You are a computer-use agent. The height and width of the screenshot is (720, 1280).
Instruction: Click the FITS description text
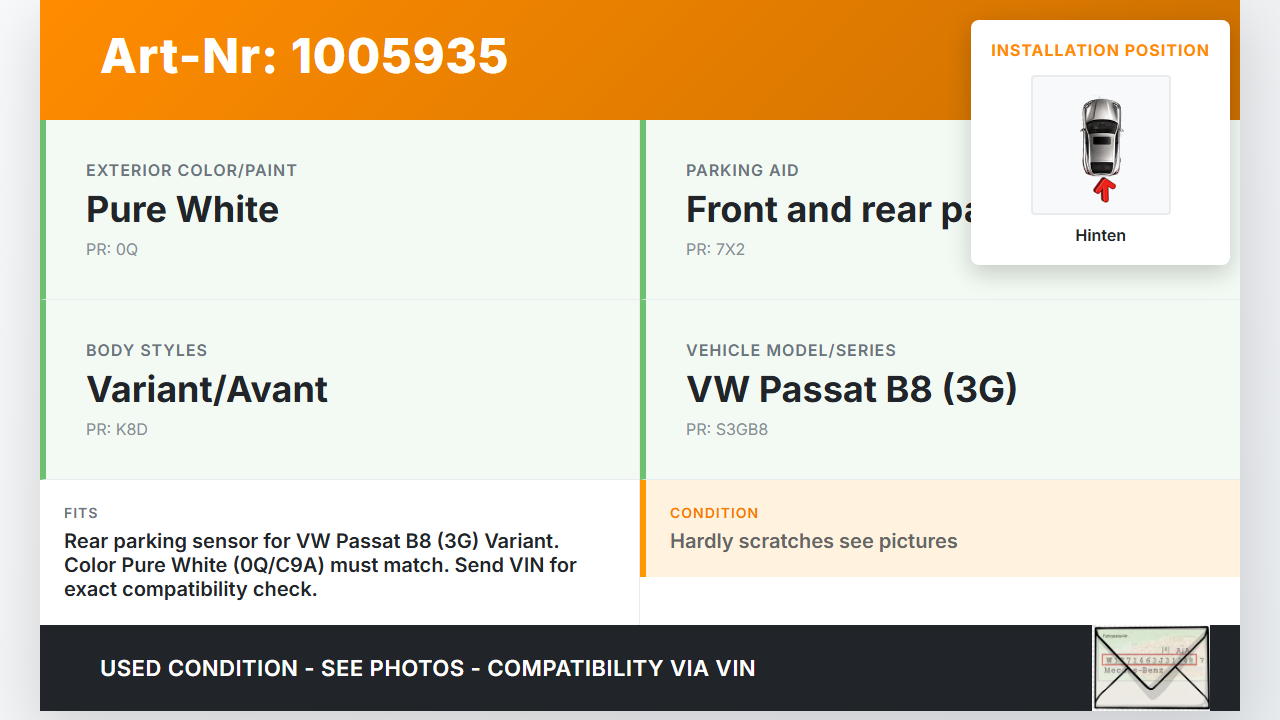(x=320, y=565)
